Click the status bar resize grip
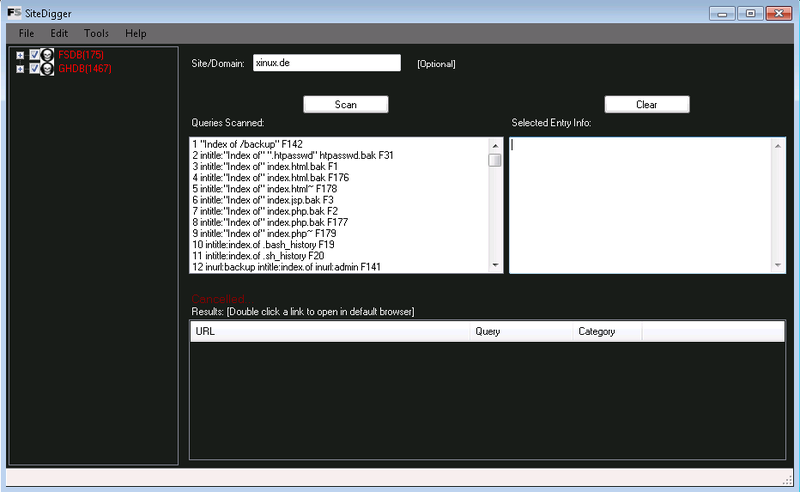 click(789, 481)
